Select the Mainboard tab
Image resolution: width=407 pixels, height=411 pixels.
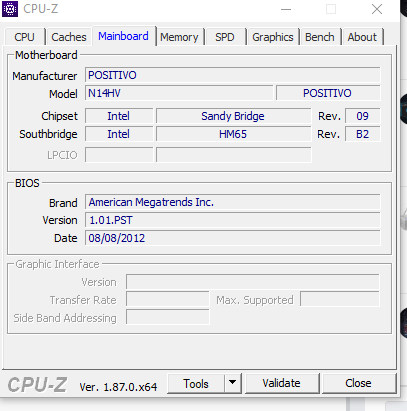point(123,36)
